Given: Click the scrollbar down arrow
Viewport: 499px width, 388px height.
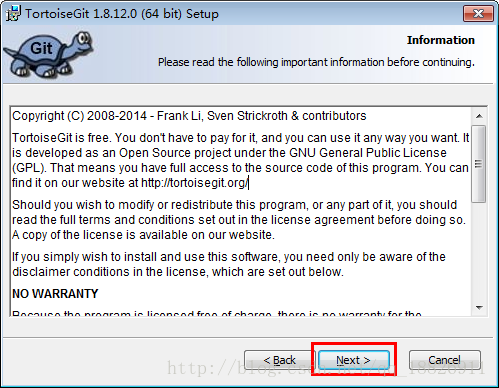Looking at the screenshot, I should (479, 308).
